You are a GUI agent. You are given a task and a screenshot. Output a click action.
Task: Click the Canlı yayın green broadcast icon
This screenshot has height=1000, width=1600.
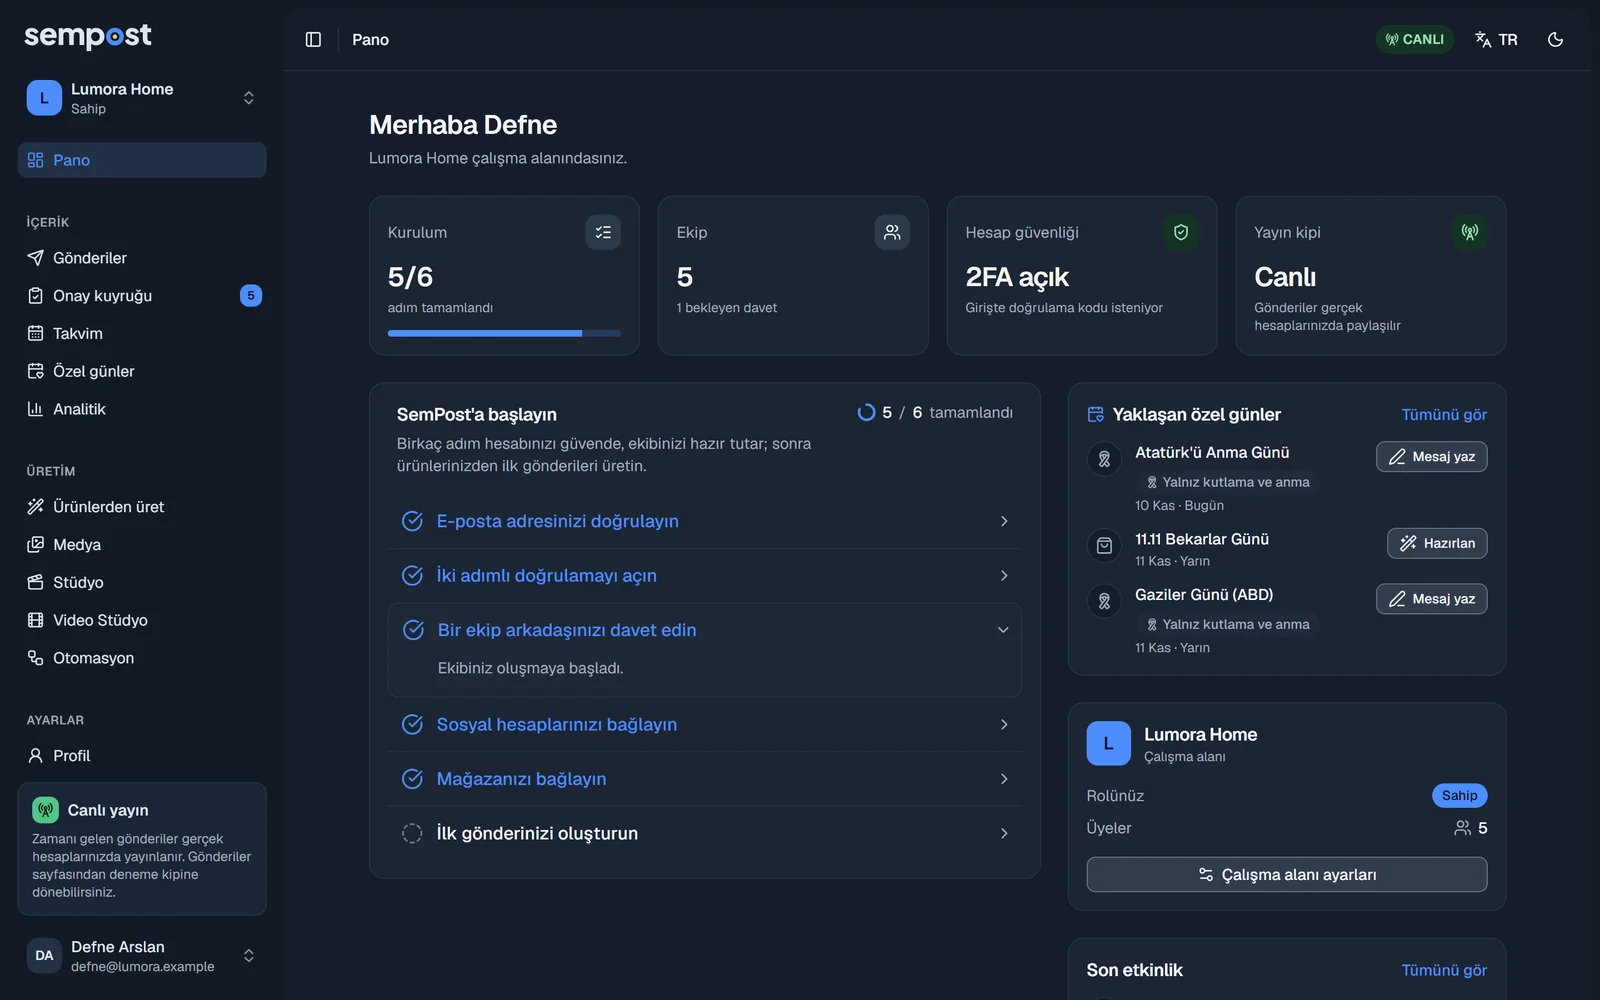[x=45, y=810]
